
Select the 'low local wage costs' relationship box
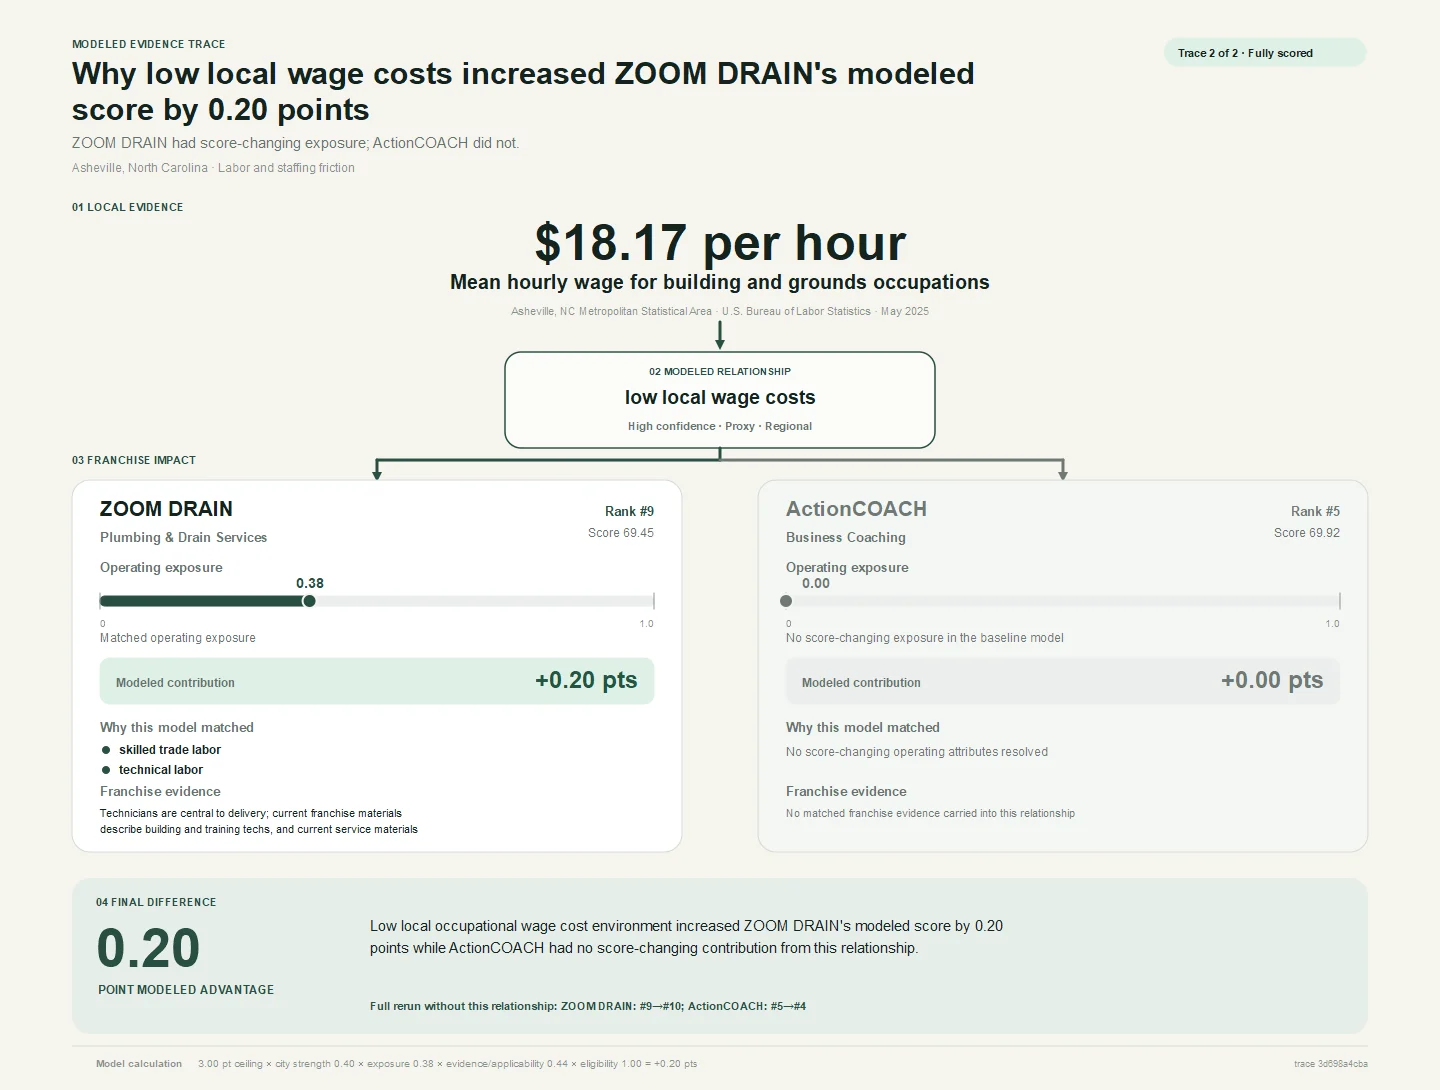[720, 400]
